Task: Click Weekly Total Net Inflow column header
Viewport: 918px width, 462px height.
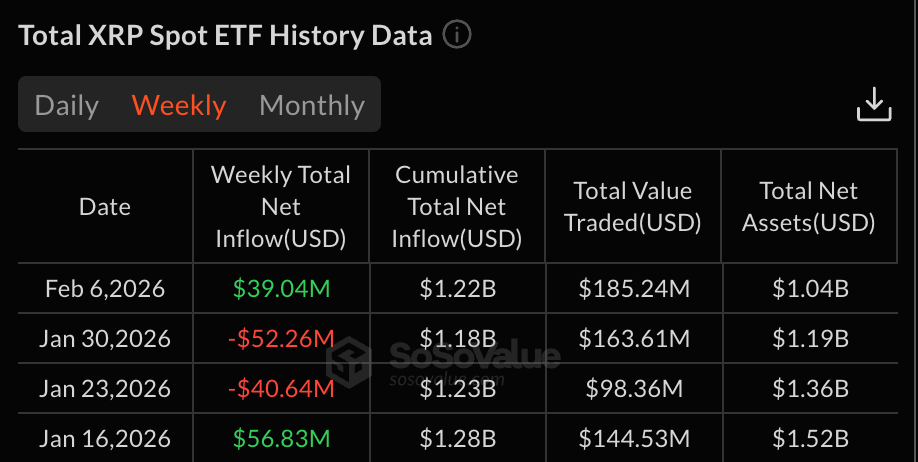Action: coord(280,207)
